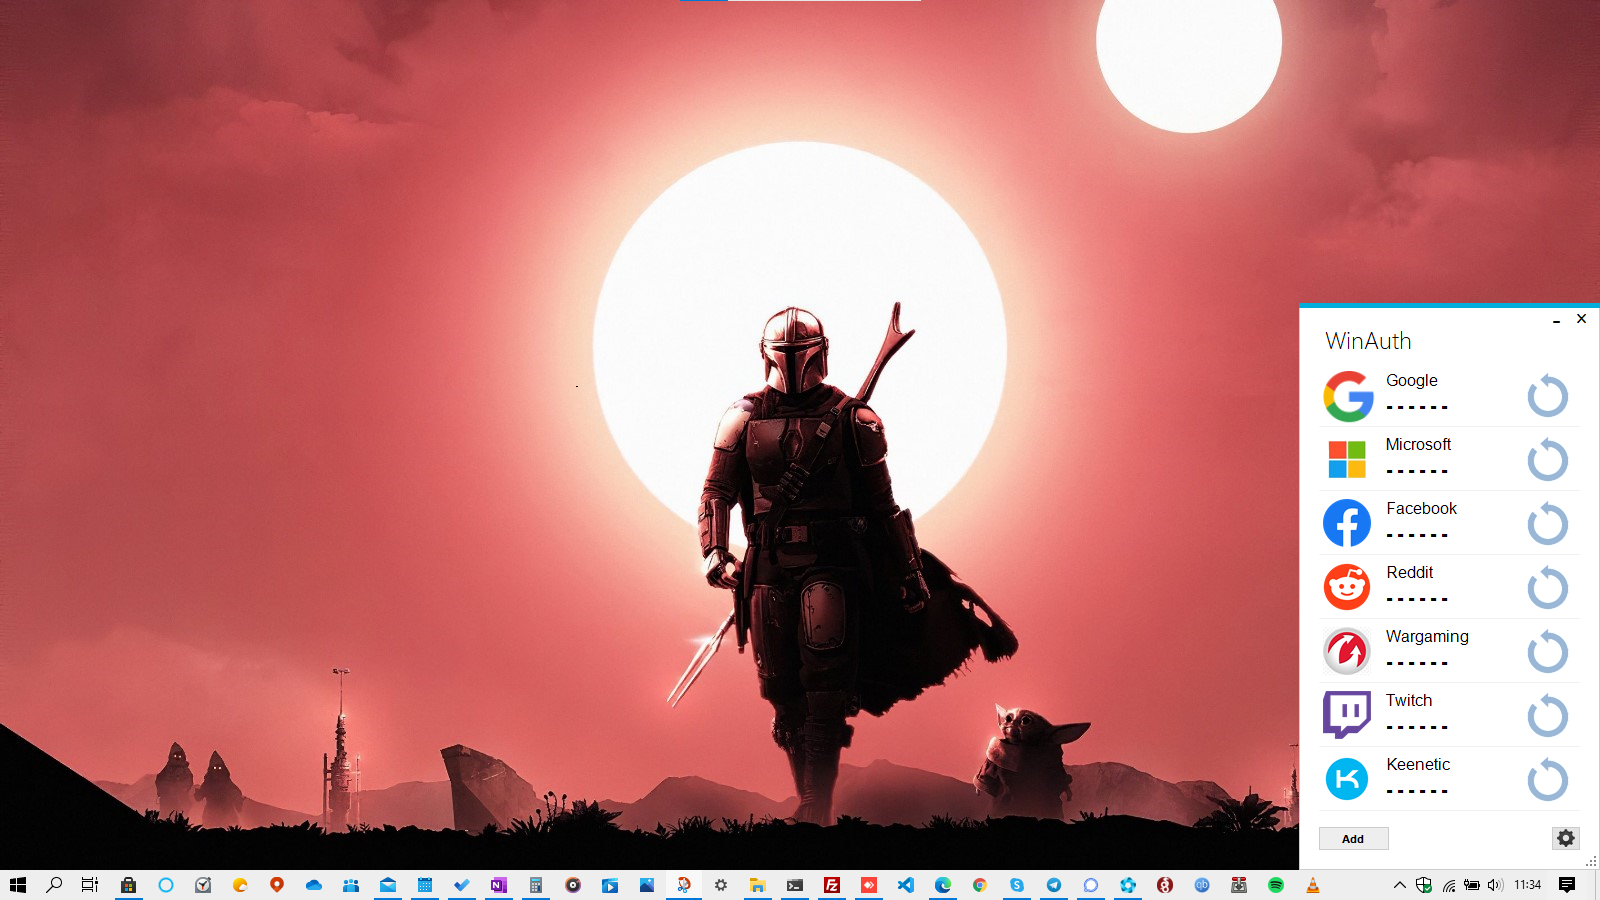The height and width of the screenshot is (900, 1600).
Task: Refresh the Google authenticator code
Action: click(x=1547, y=396)
